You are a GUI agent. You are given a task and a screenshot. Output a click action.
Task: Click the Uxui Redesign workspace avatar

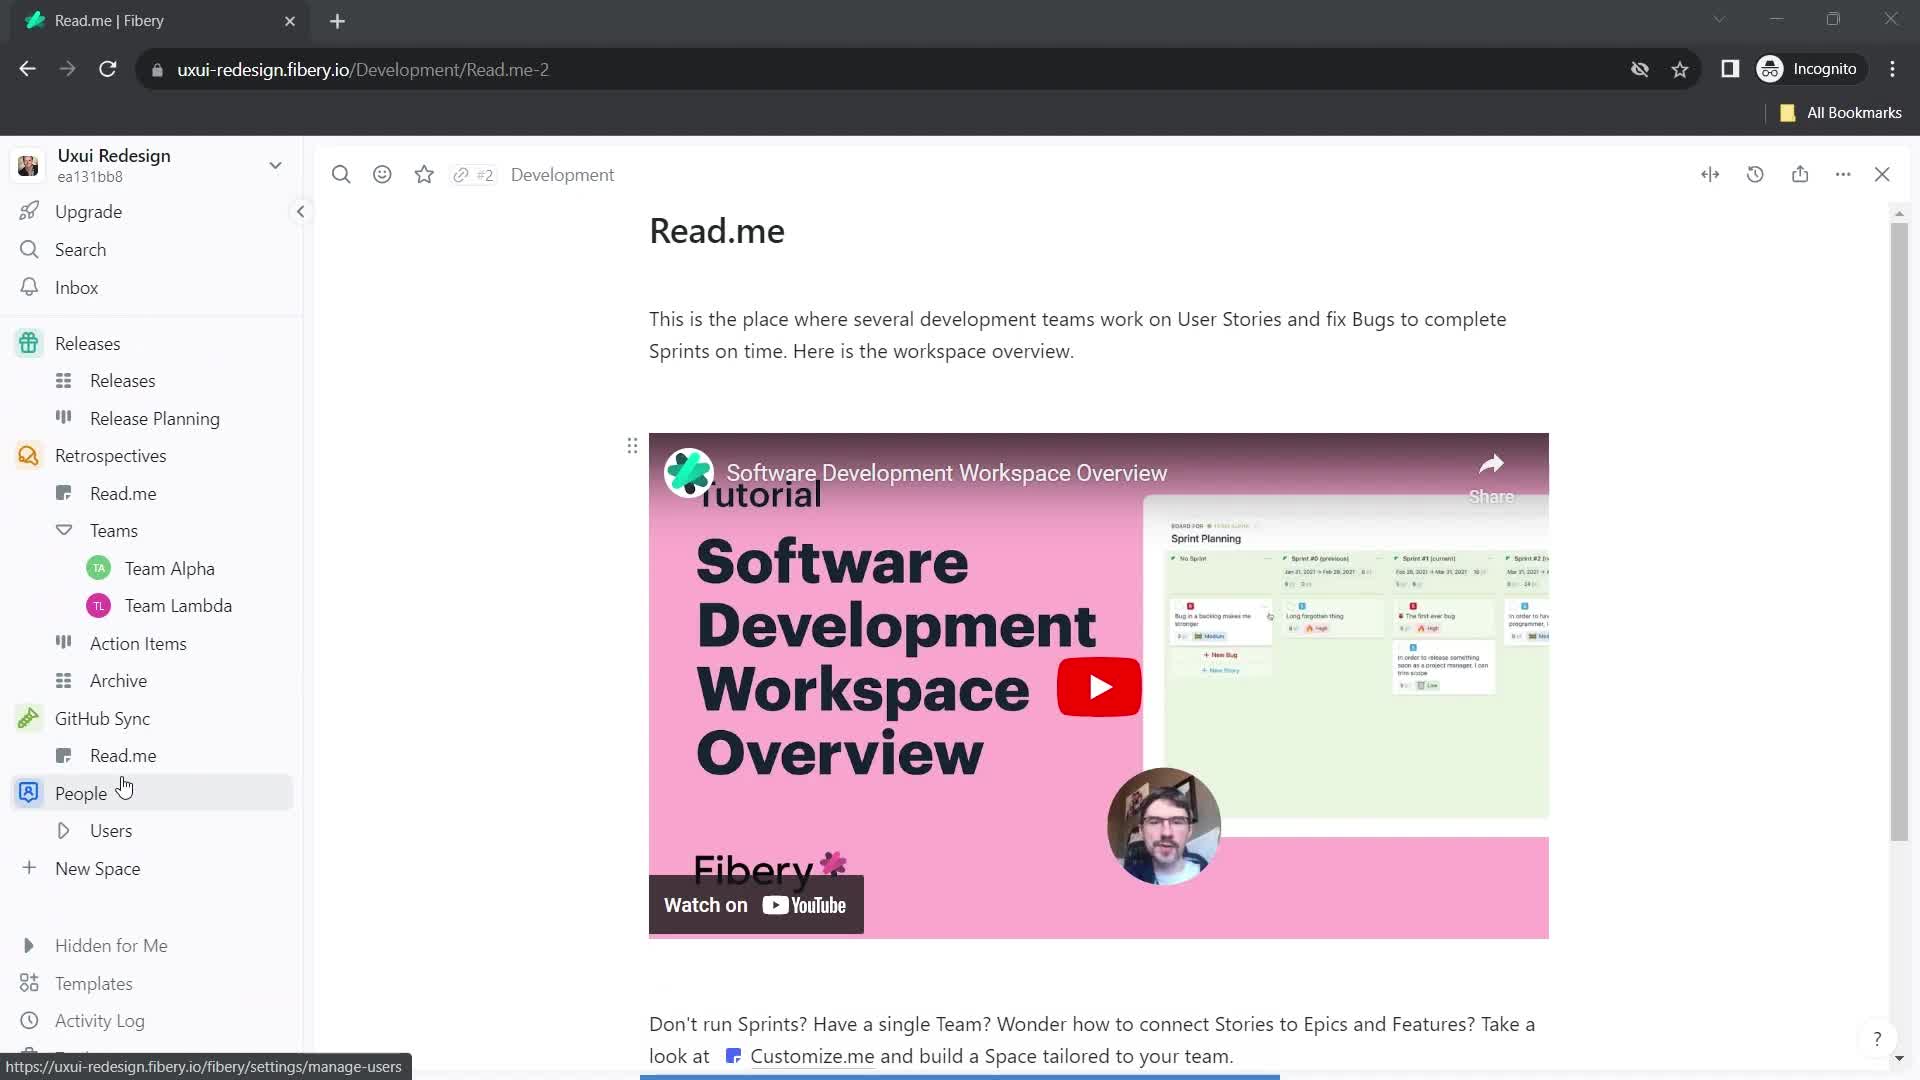coord(28,166)
